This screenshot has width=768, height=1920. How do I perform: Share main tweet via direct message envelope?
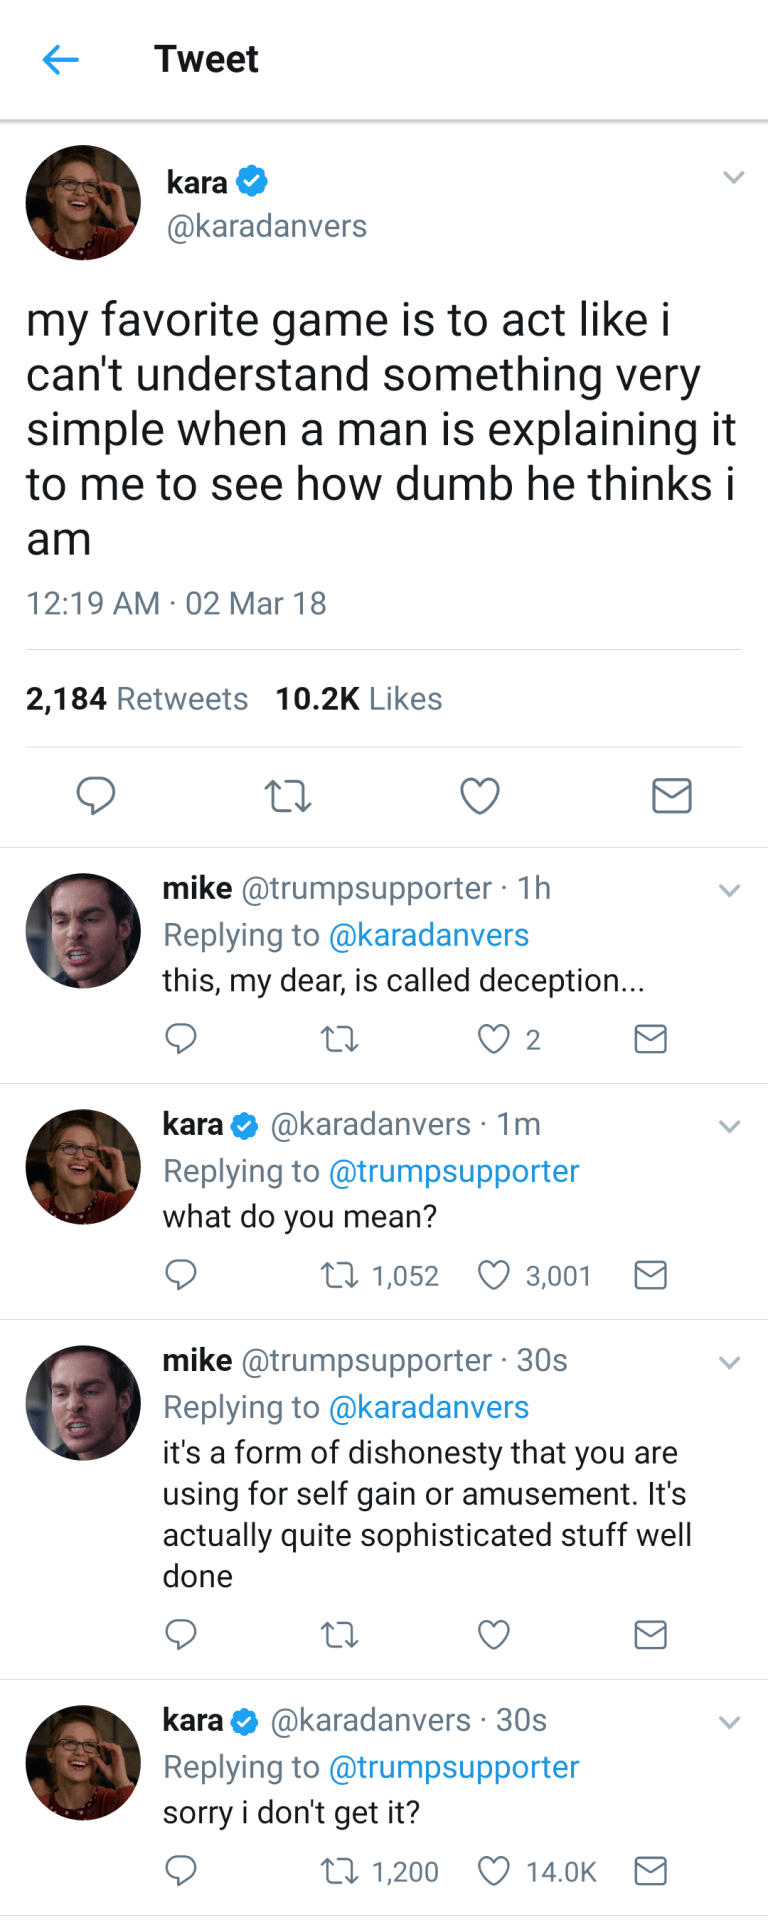click(x=672, y=796)
